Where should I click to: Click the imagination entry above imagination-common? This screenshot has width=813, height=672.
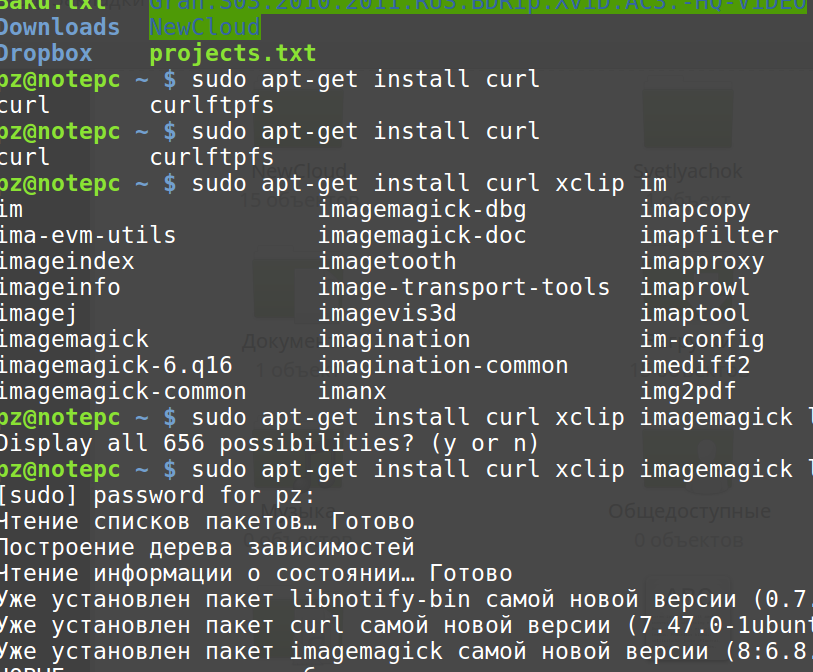(x=394, y=340)
